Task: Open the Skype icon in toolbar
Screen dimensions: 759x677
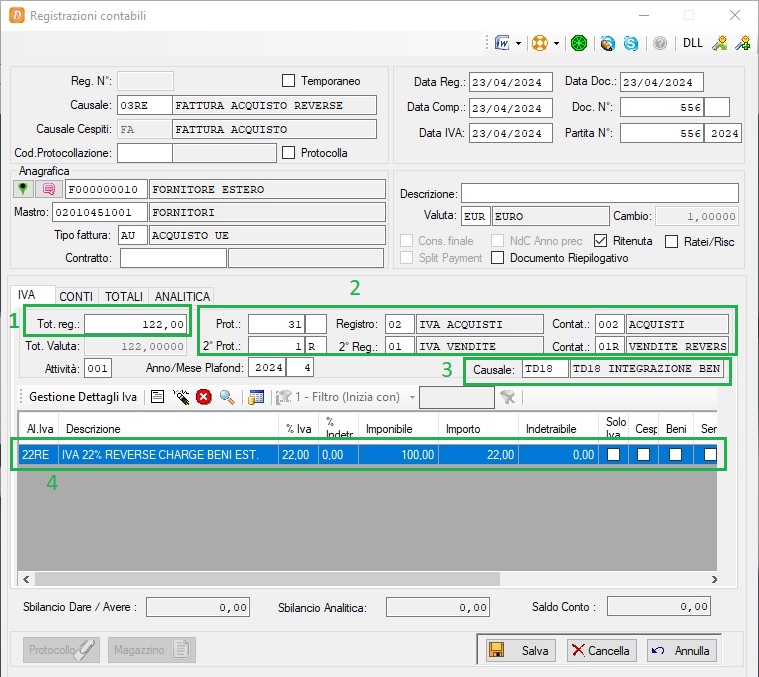Action: pyautogui.click(x=631, y=44)
